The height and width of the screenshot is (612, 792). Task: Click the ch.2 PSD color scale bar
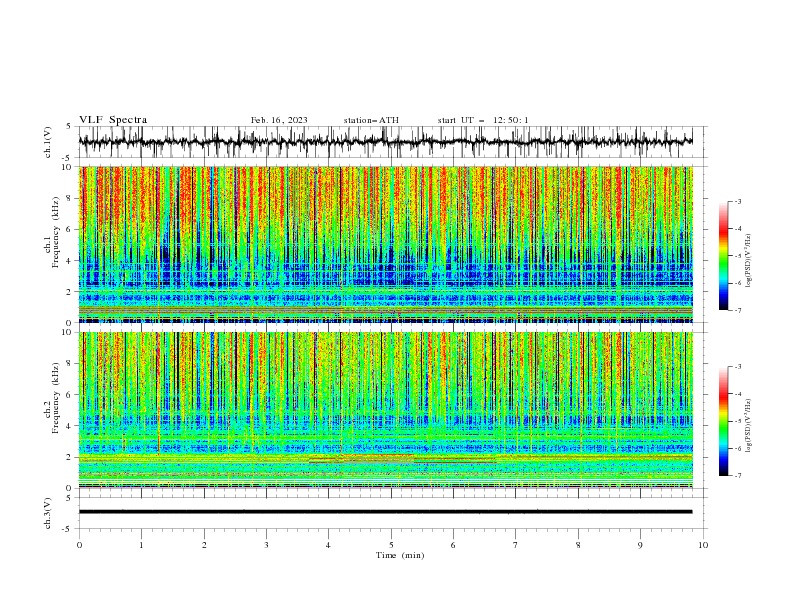[x=724, y=421]
